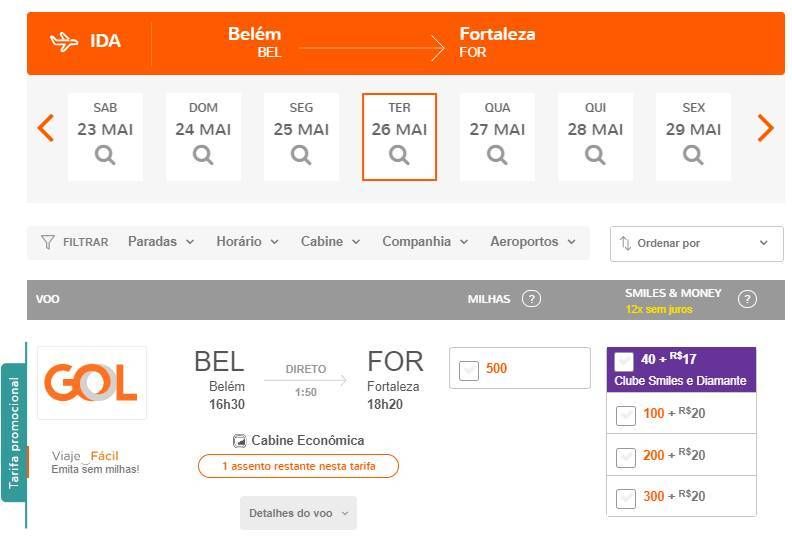Expand Detalhes do voo button

299,513
